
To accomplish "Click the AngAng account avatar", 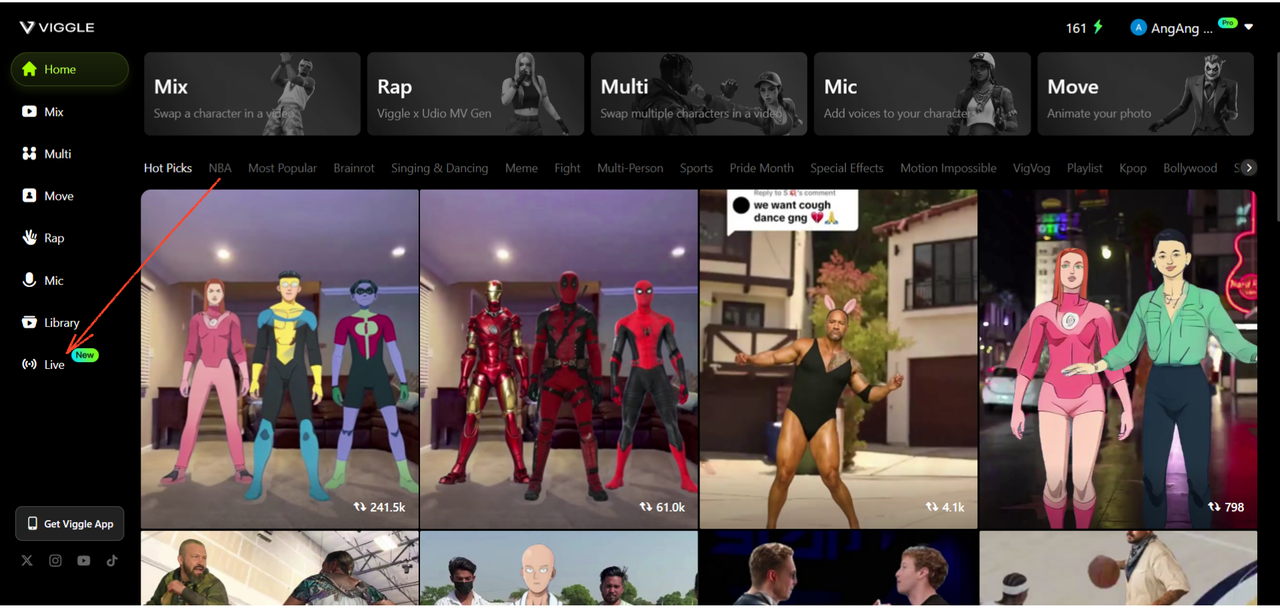I will pyautogui.click(x=1138, y=28).
